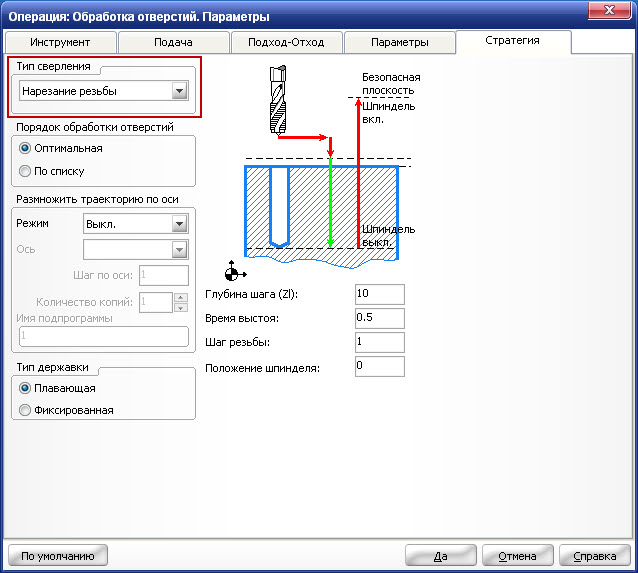Click the Положение шпинделя field

380,366
